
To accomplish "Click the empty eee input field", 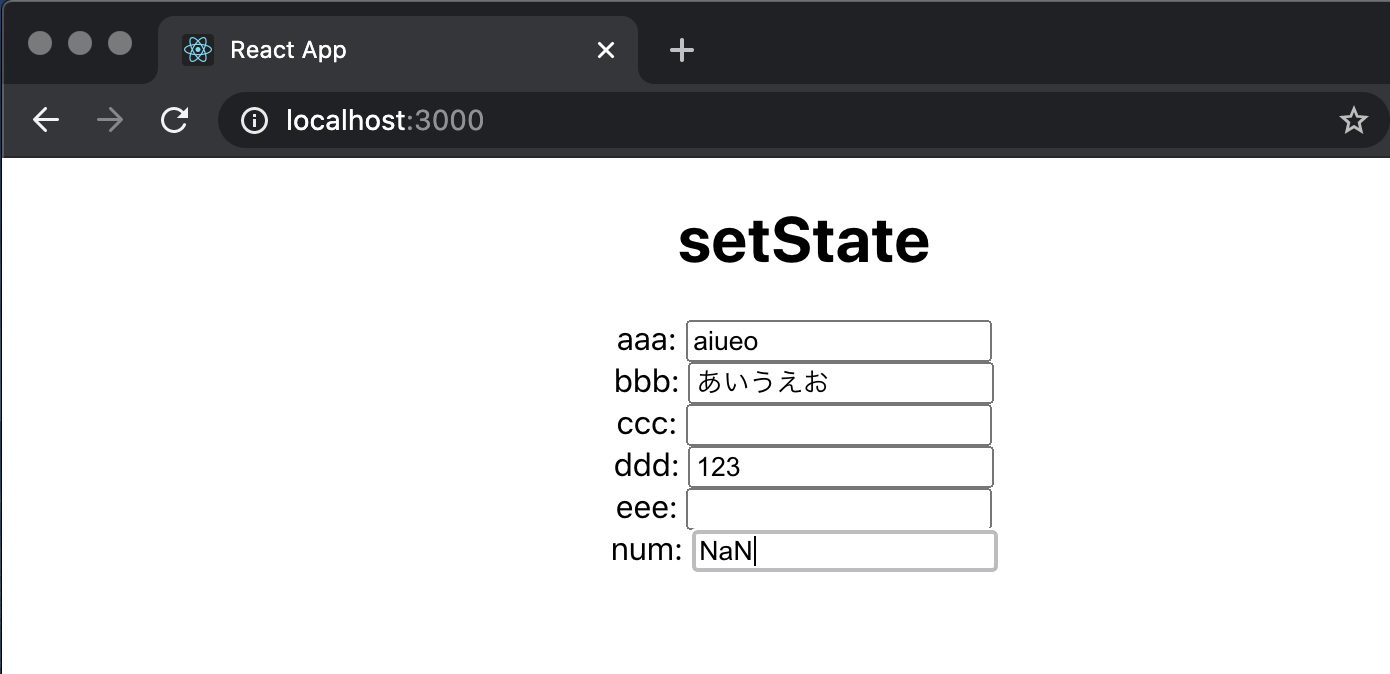I will click(x=838, y=508).
